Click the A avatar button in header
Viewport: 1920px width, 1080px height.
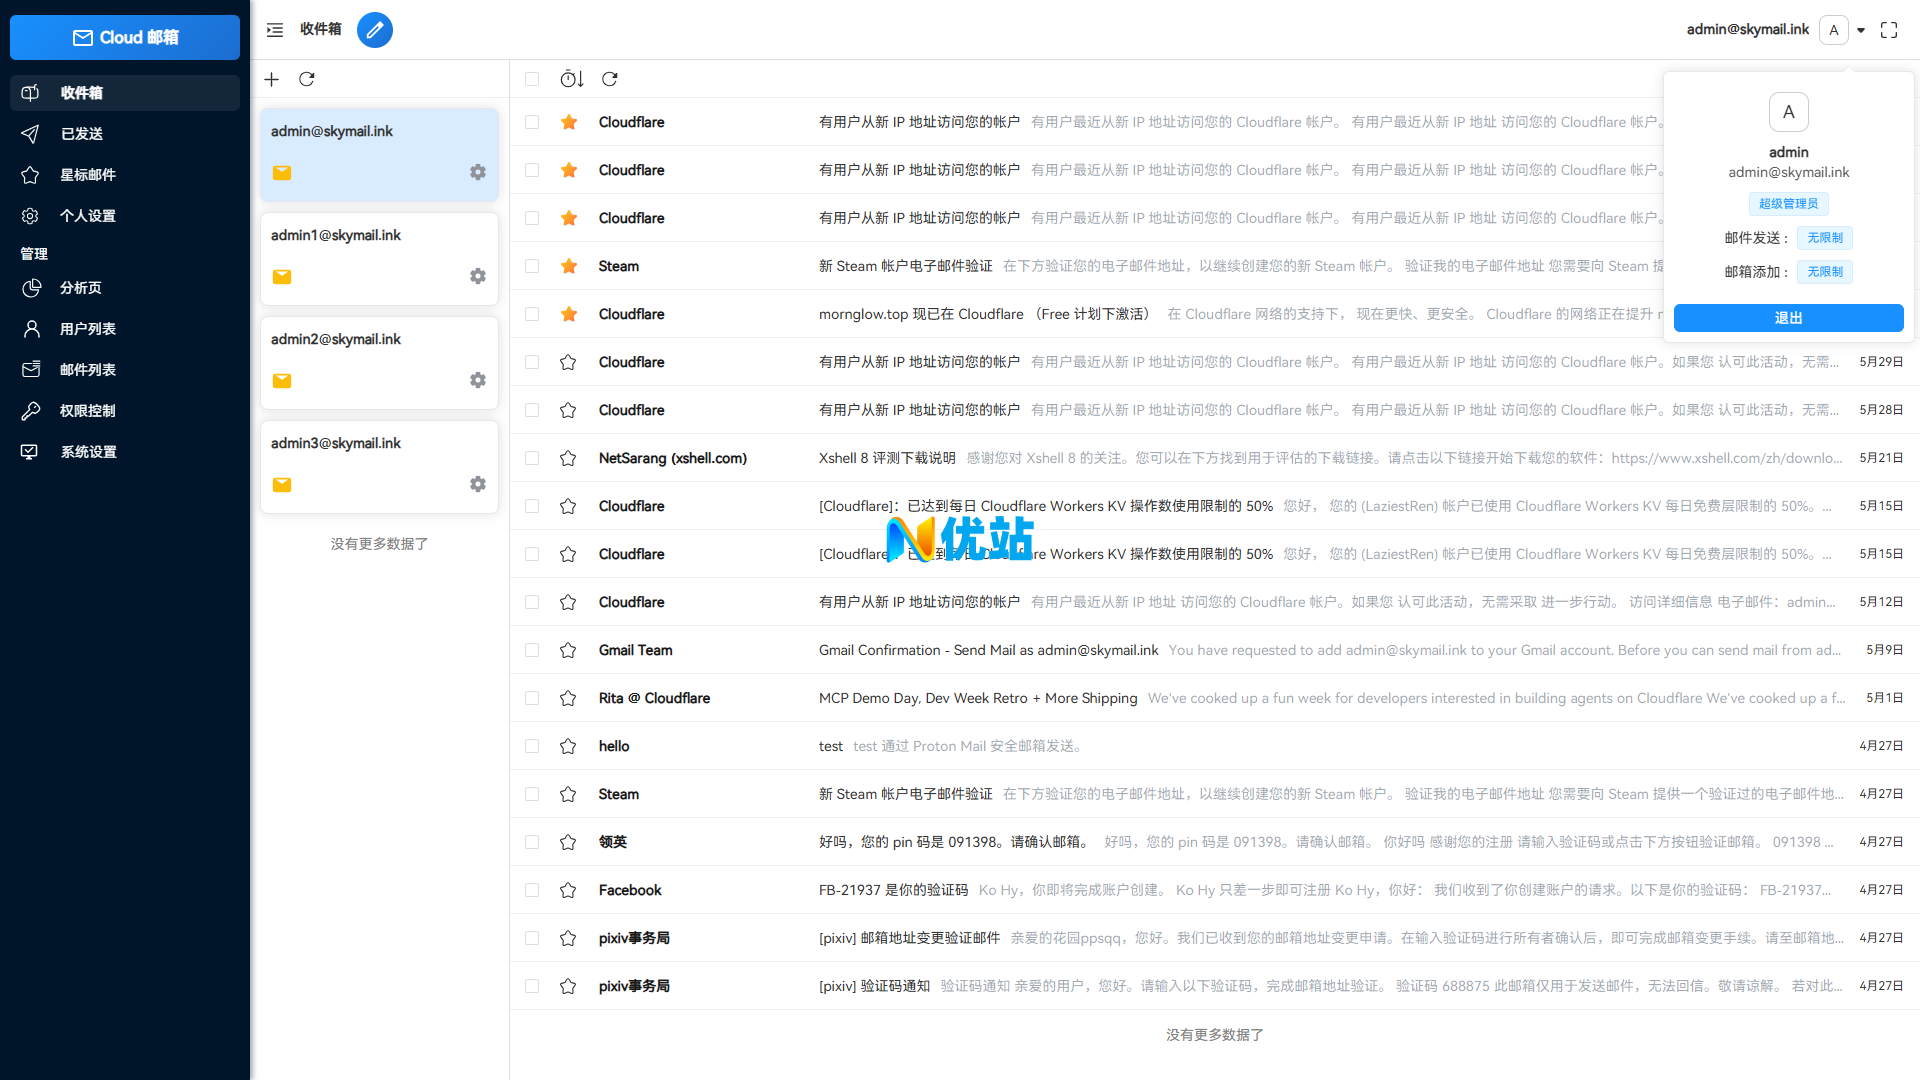tap(1833, 30)
